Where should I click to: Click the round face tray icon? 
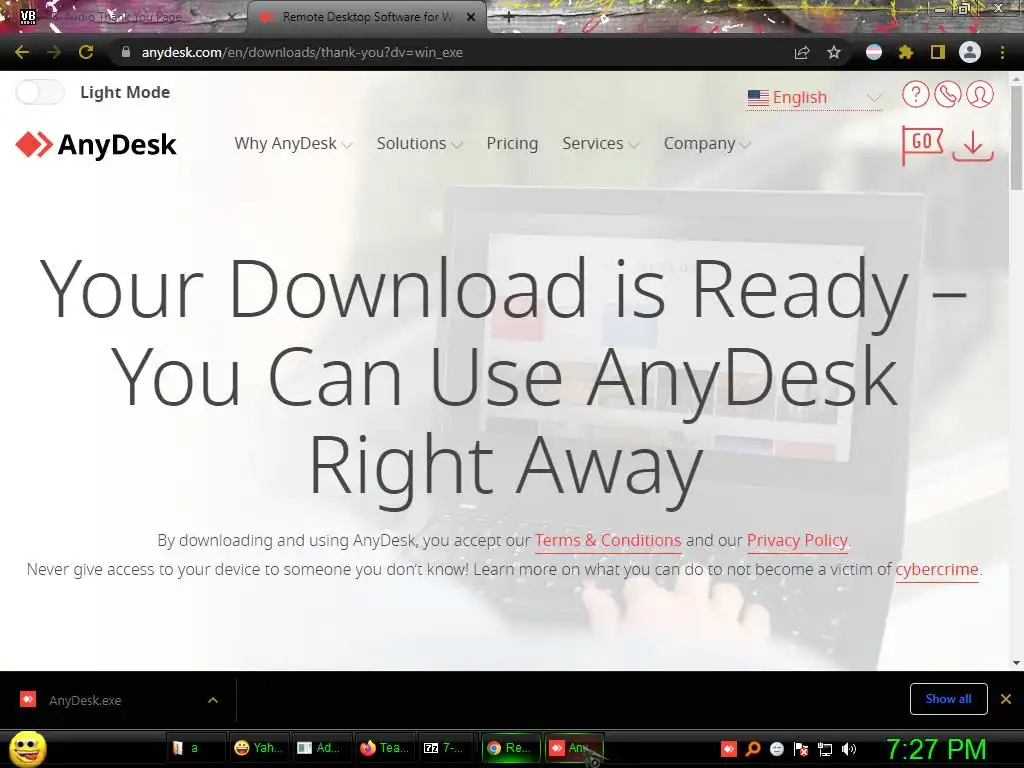777,748
